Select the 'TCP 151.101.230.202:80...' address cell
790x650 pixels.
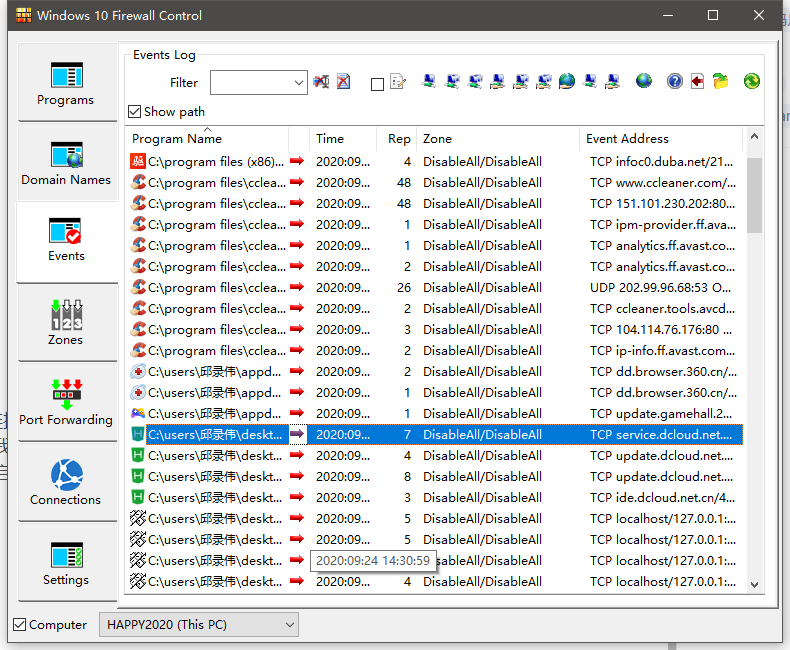tap(663, 203)
